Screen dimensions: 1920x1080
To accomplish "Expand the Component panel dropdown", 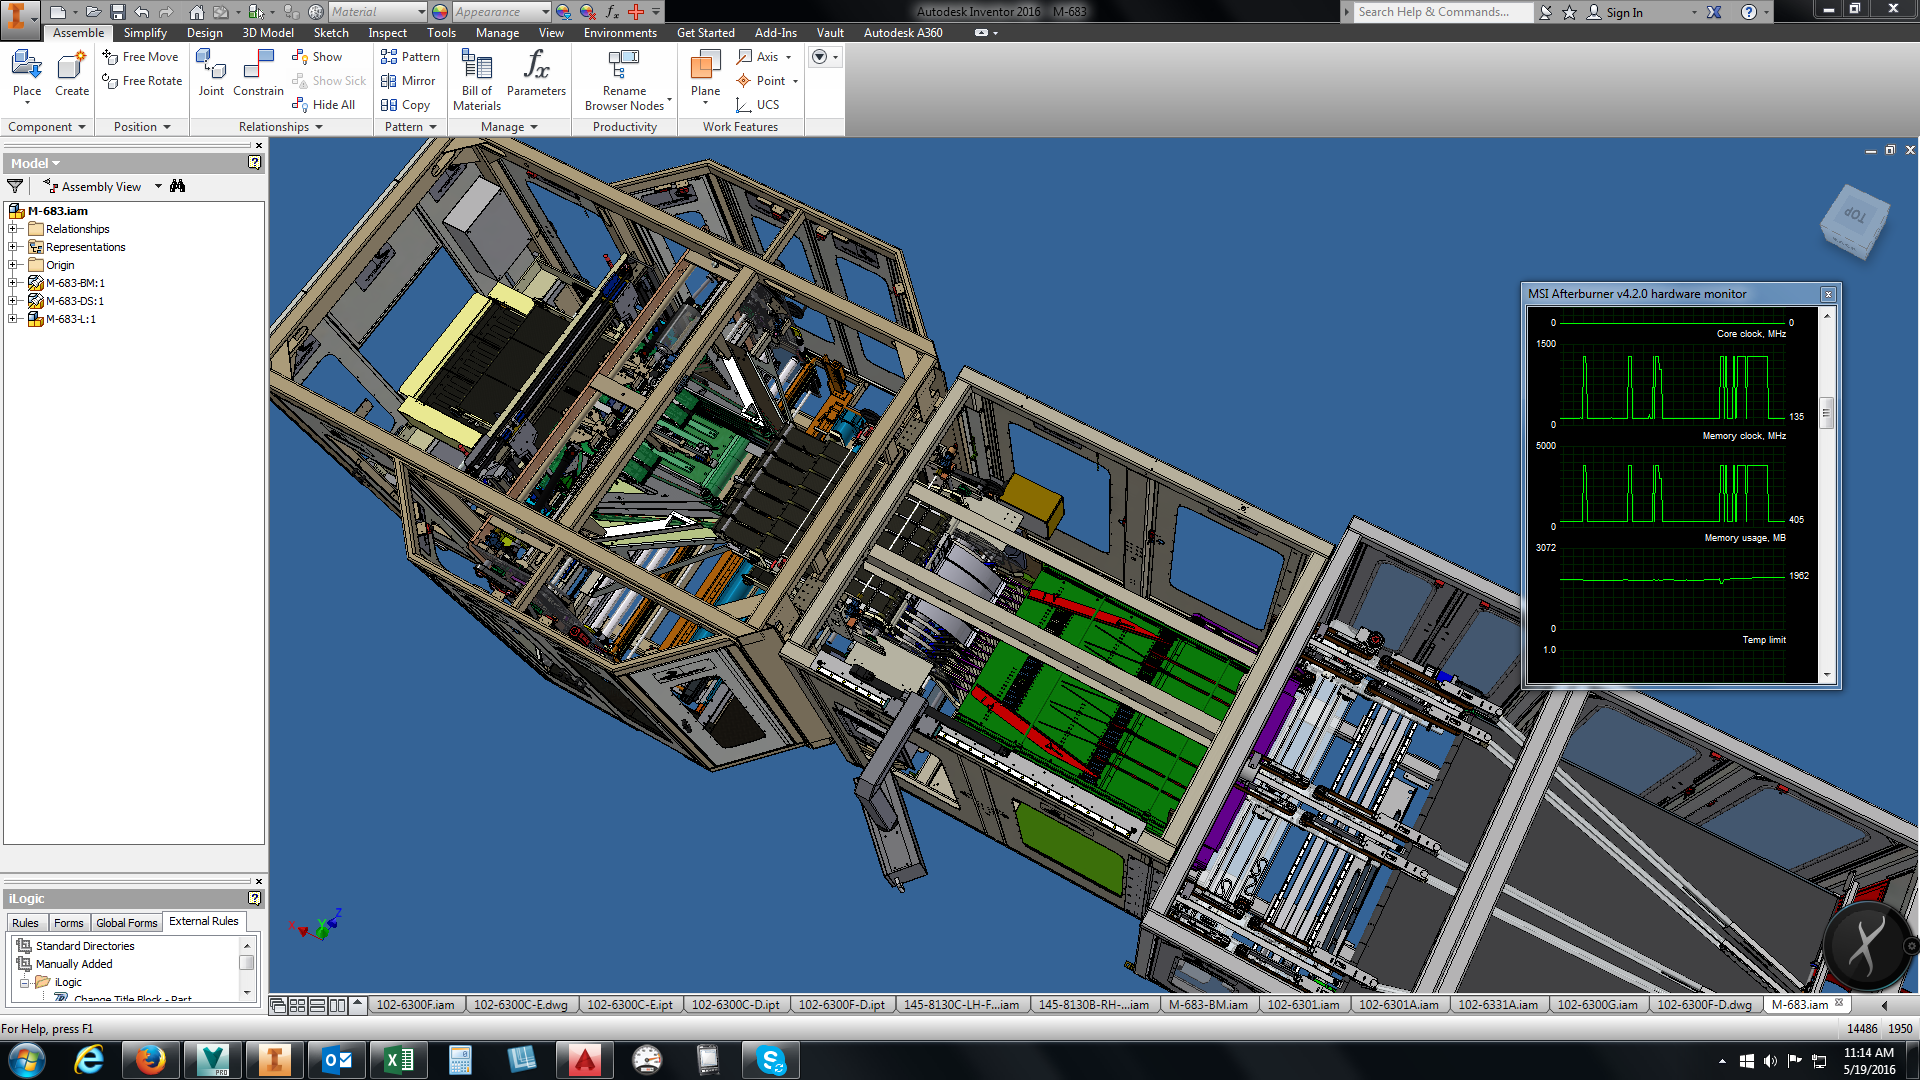I will tap(46, 127).
